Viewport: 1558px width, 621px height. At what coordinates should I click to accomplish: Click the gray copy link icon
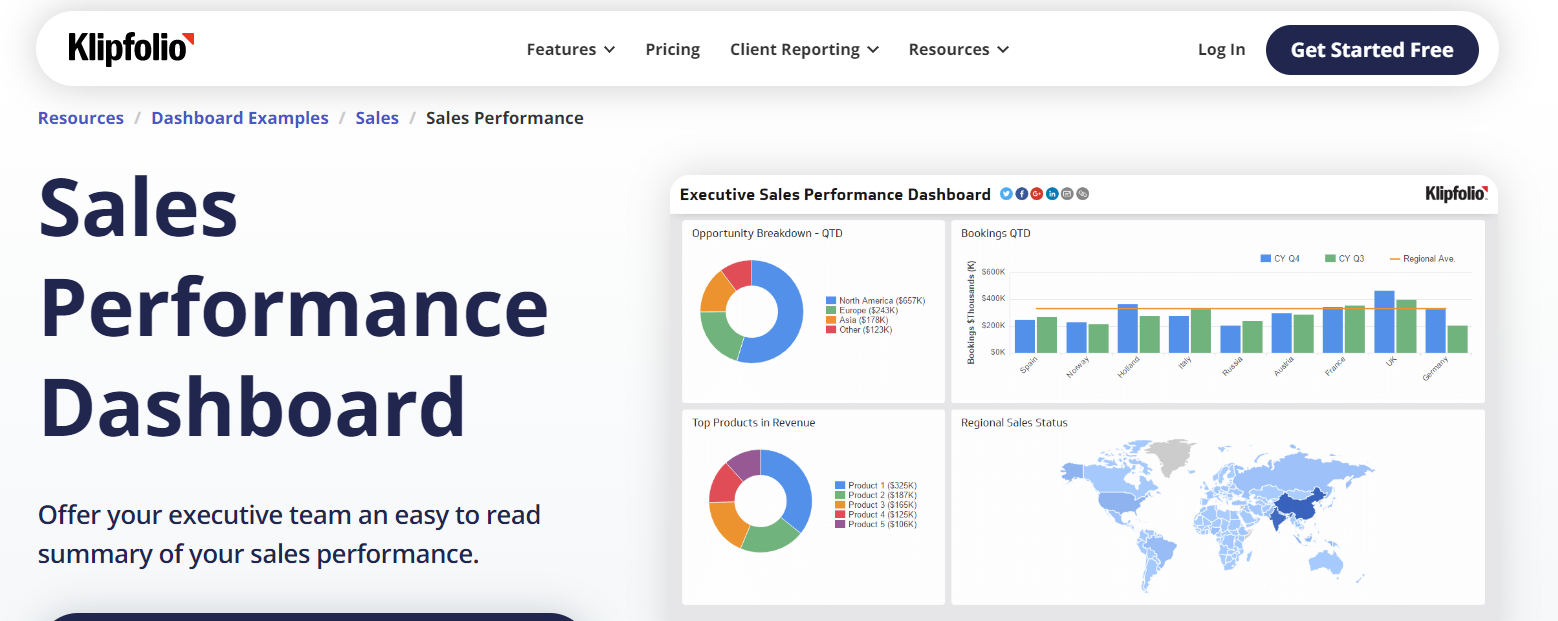point(1082,194)
